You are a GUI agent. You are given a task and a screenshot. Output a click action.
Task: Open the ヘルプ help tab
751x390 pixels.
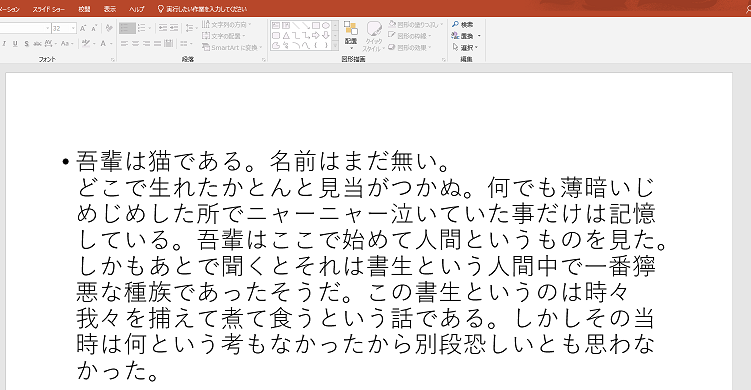pos(137,9)
